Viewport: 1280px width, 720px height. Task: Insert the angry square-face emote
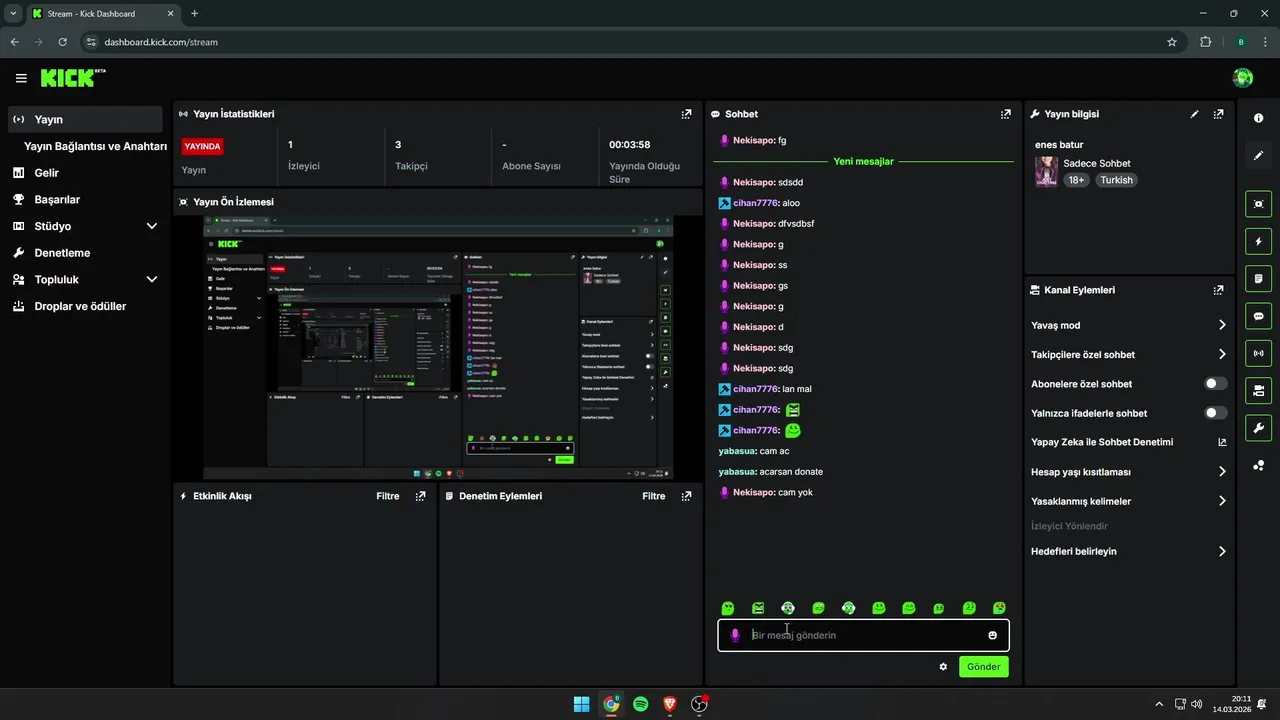tap(758, 608)
